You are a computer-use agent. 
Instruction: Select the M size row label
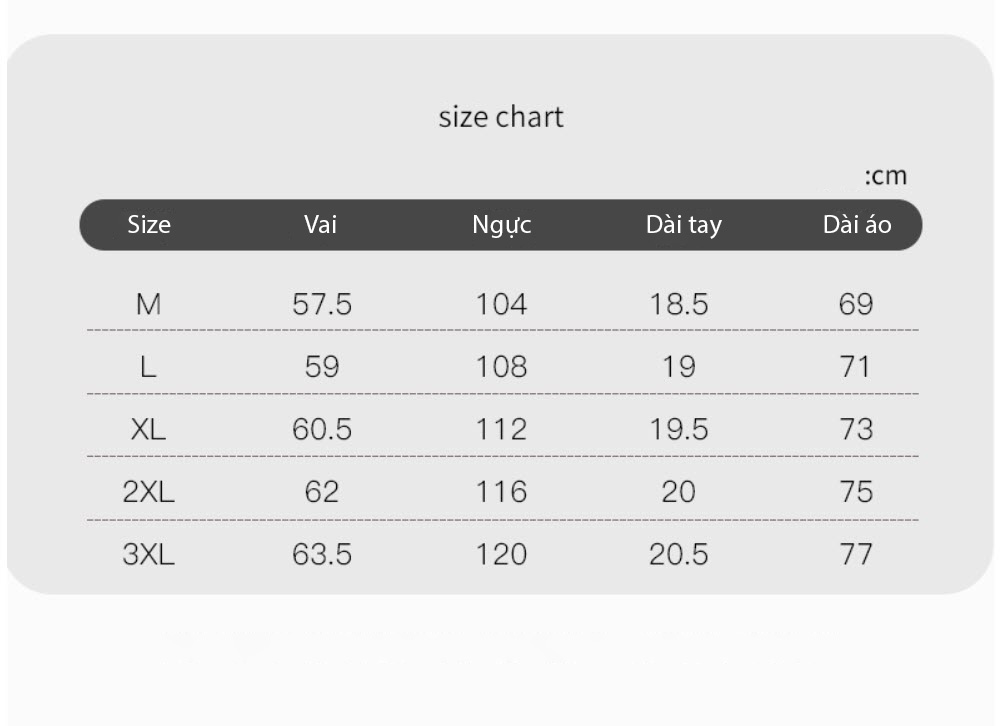tap(149, 304)
